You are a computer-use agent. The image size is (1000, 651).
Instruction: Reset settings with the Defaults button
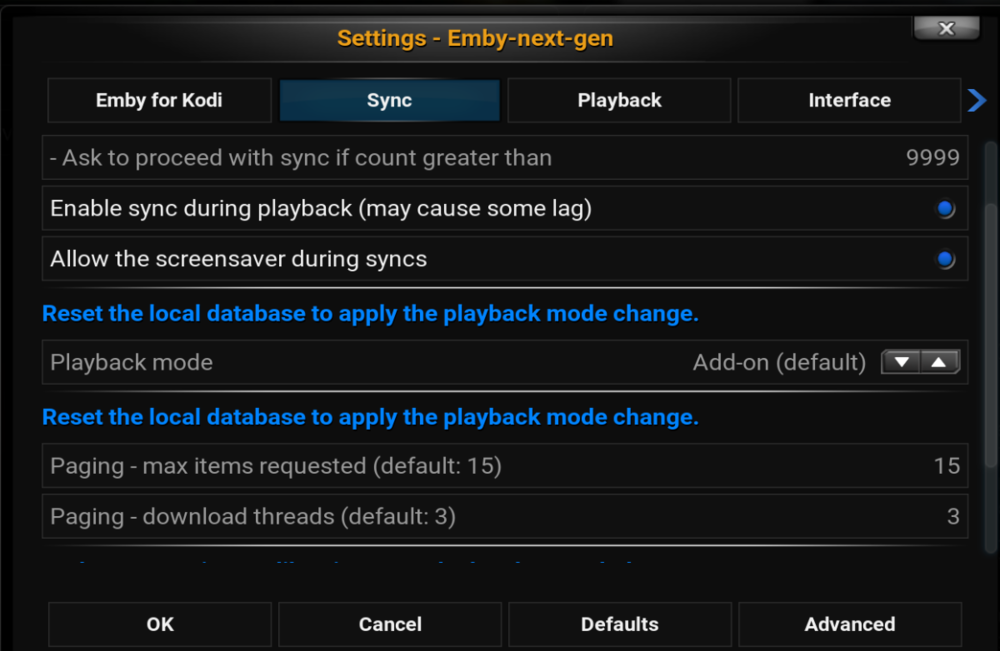tap(620, 624)
